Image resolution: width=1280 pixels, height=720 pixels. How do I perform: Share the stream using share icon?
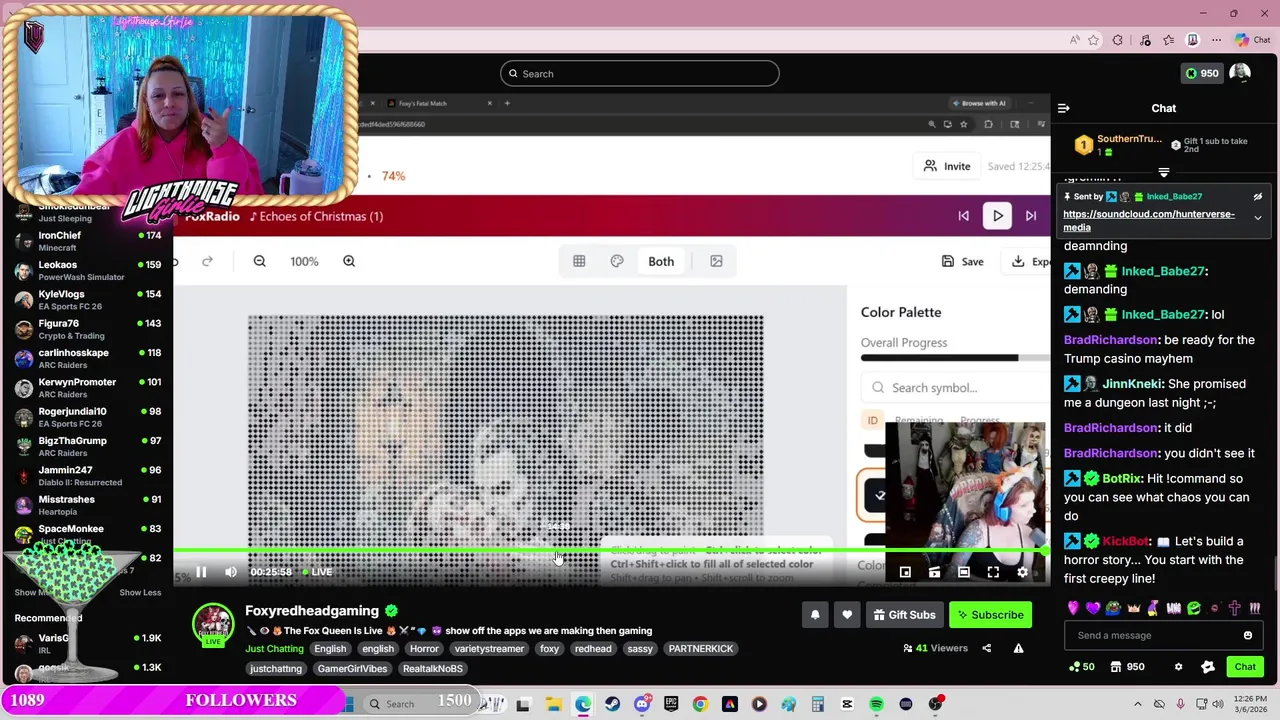(x=986, y=648)
